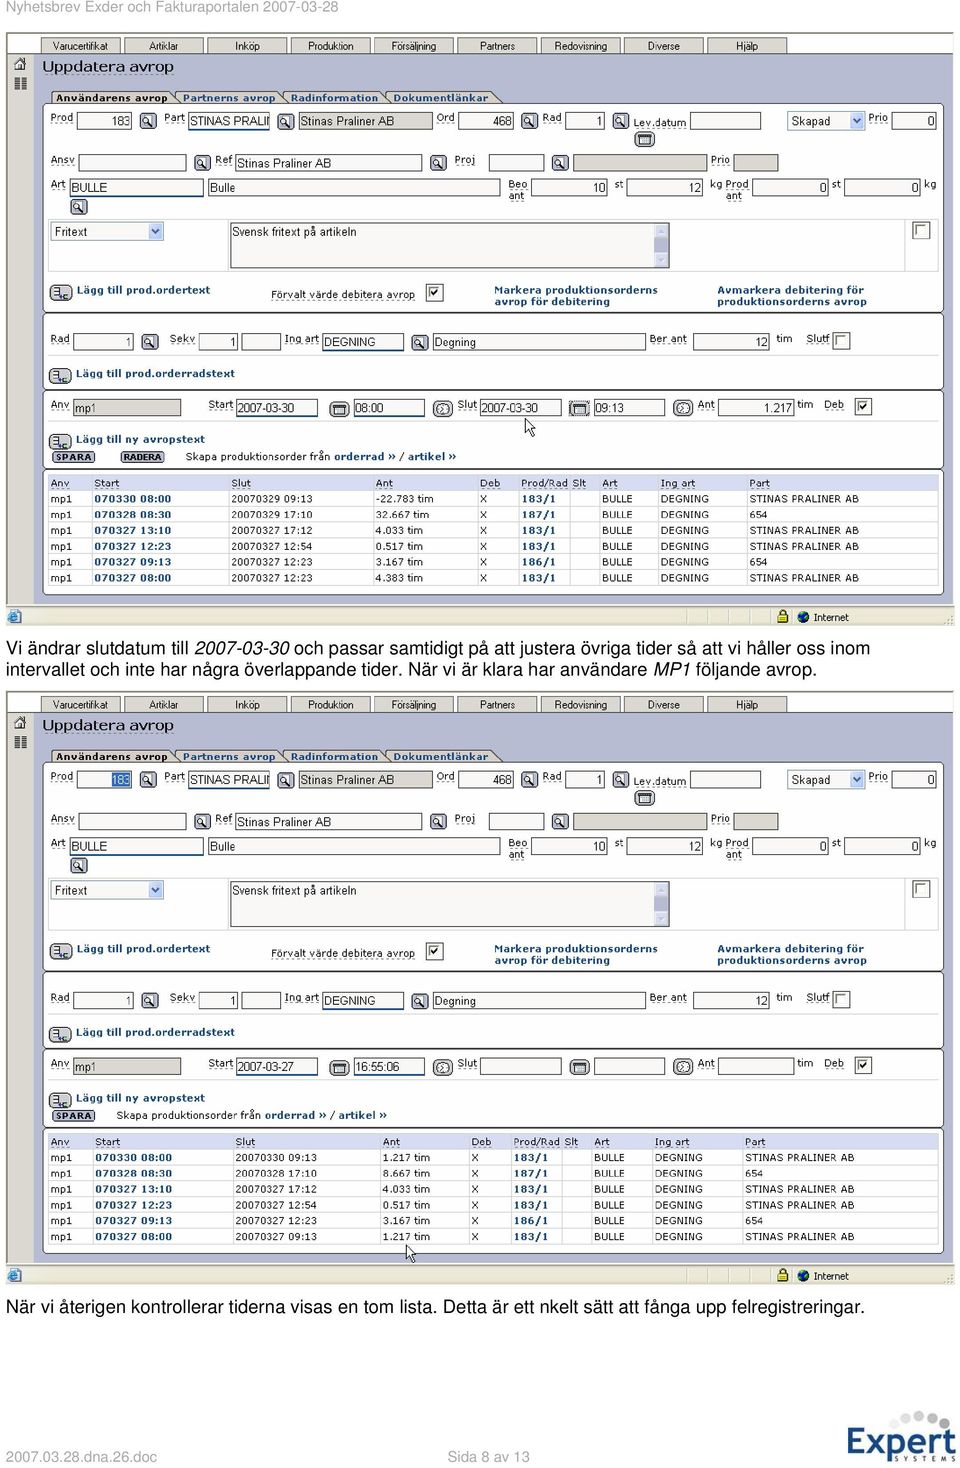
Task: Click the list icon below home, upper screenshot
Action: [x=20, y=84]
